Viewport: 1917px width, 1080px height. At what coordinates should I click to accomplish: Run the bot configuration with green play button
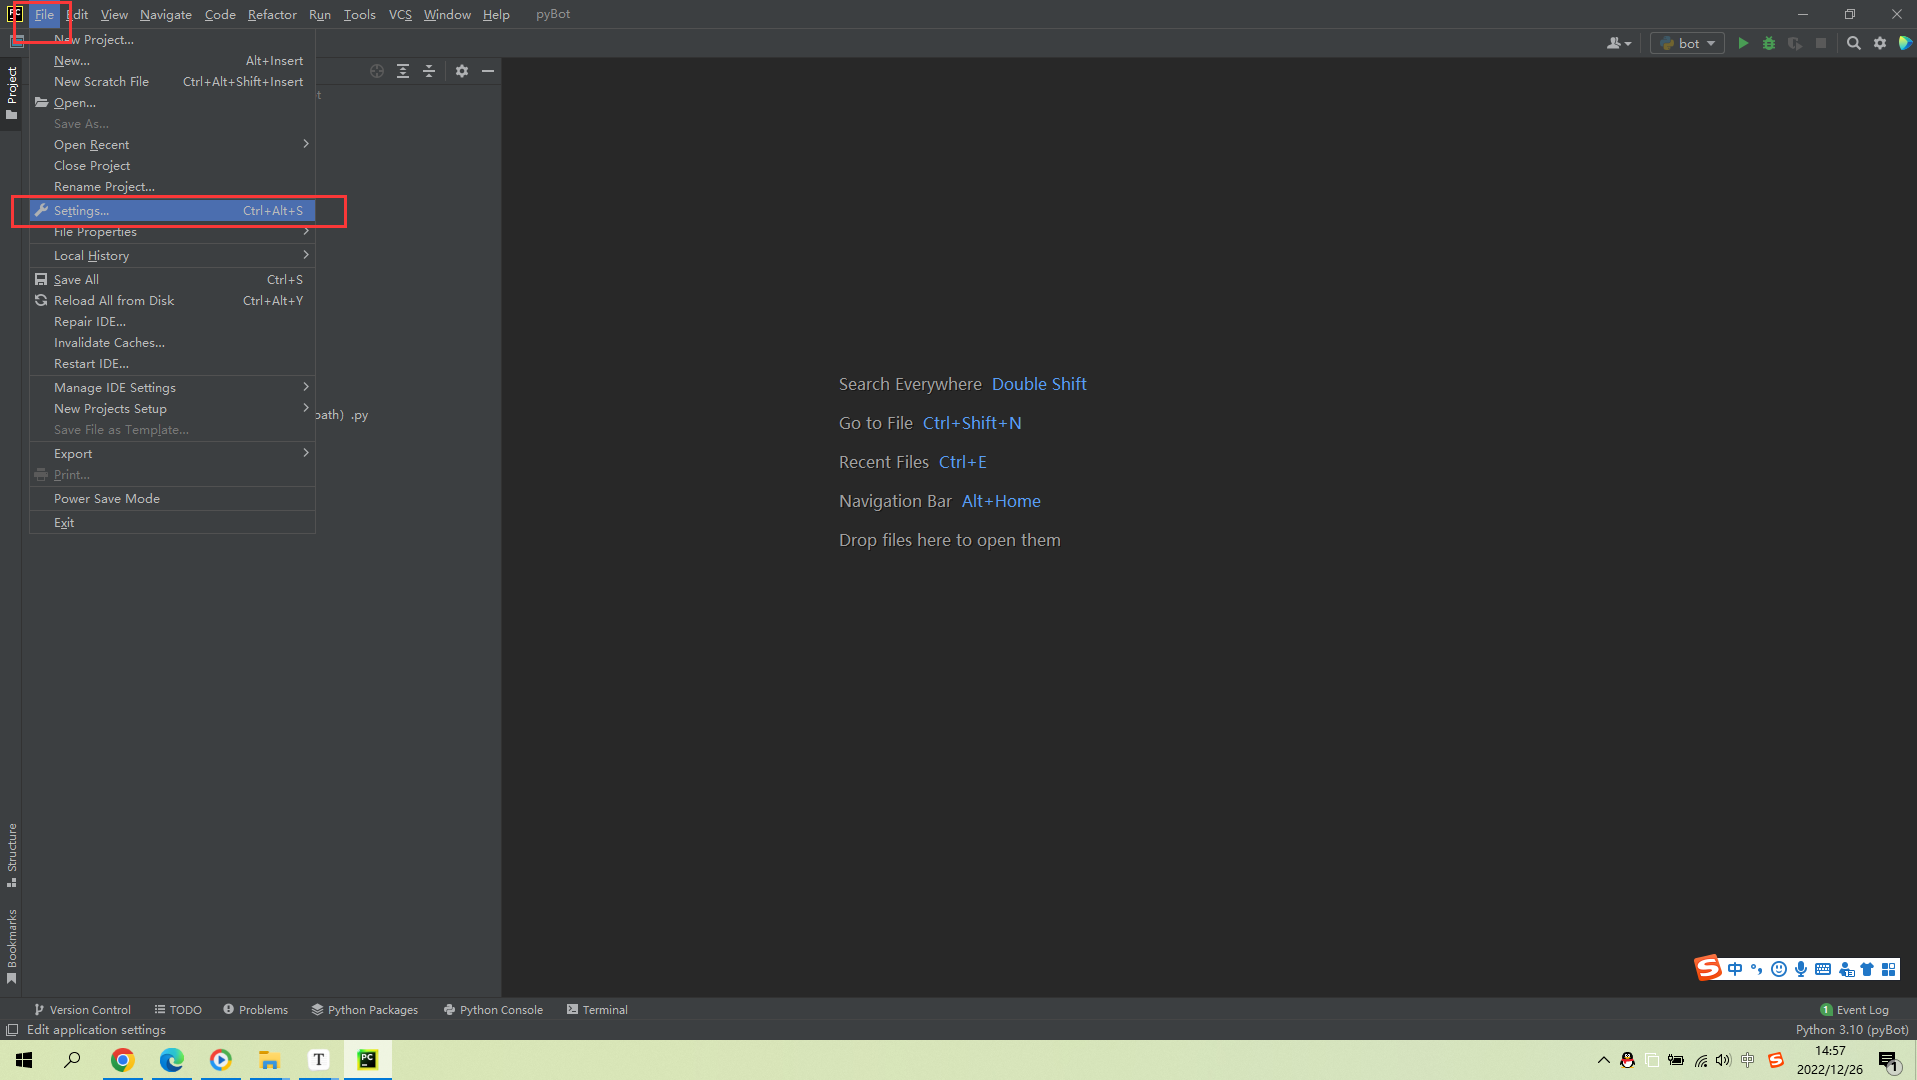coord(1743,43)
